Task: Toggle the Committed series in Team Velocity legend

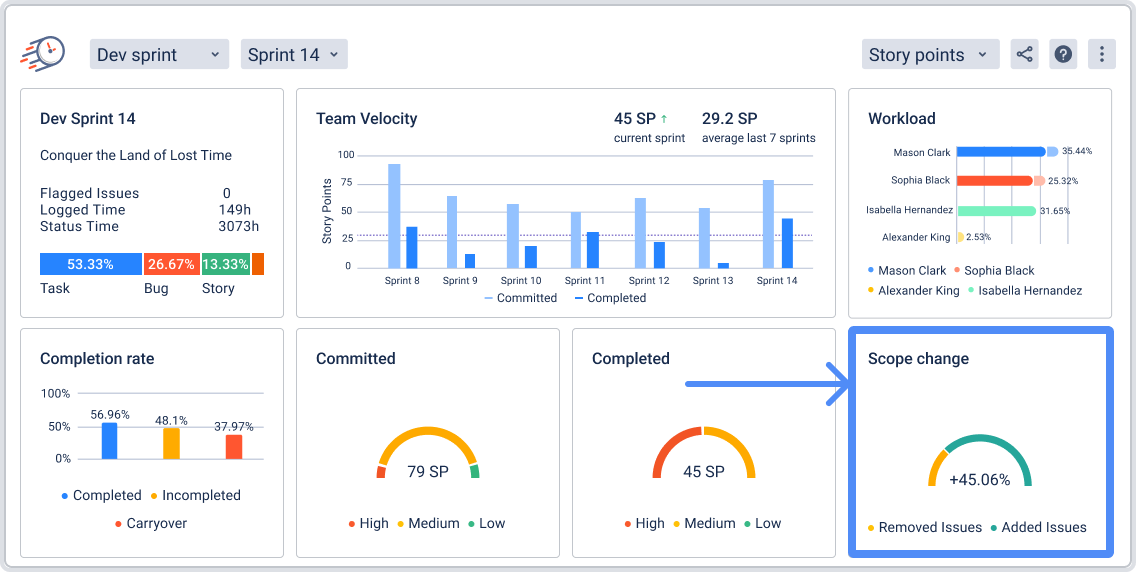Action: click(x=521, y=298)
